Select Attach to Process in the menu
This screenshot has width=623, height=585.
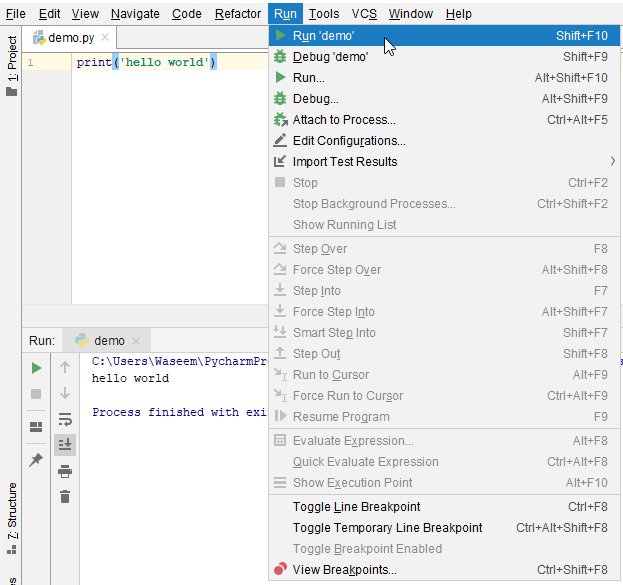point(344,120)
